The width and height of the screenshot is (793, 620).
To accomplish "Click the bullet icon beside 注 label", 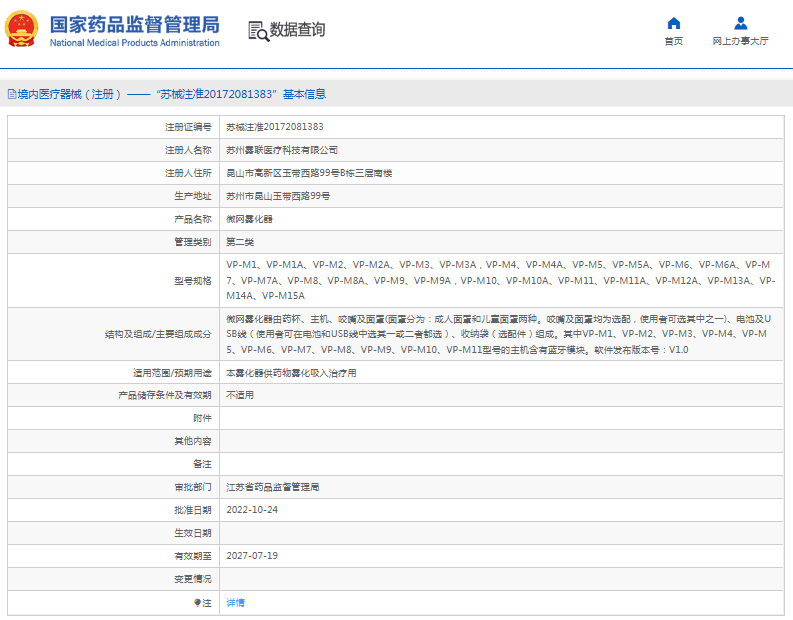I will (x=197, y=603).
